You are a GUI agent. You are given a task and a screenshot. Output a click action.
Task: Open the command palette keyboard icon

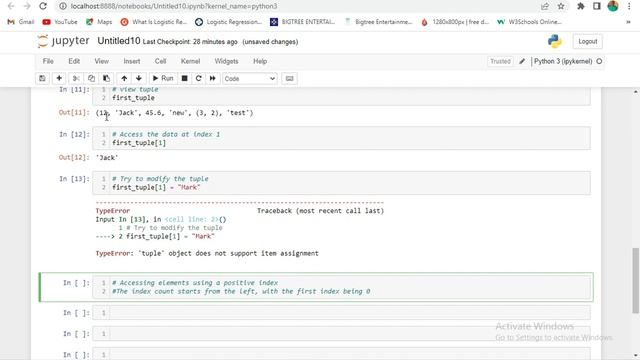[289, 78]
